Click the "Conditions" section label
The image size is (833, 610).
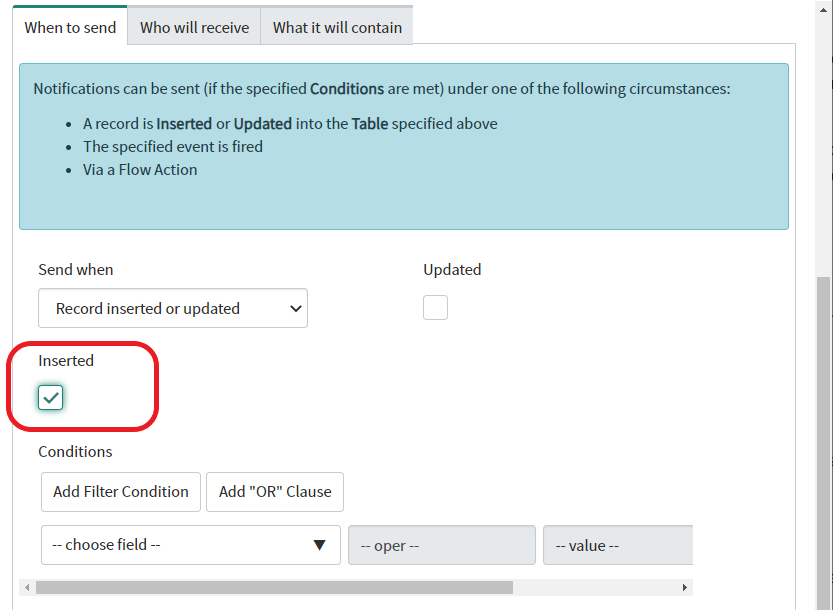[x=75, y=452]
